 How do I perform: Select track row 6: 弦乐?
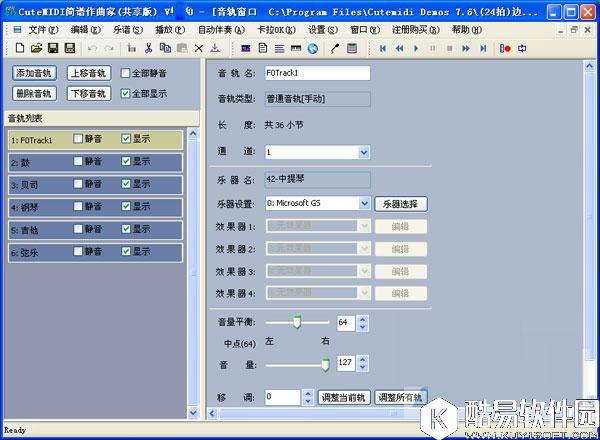tap(95, 252)
